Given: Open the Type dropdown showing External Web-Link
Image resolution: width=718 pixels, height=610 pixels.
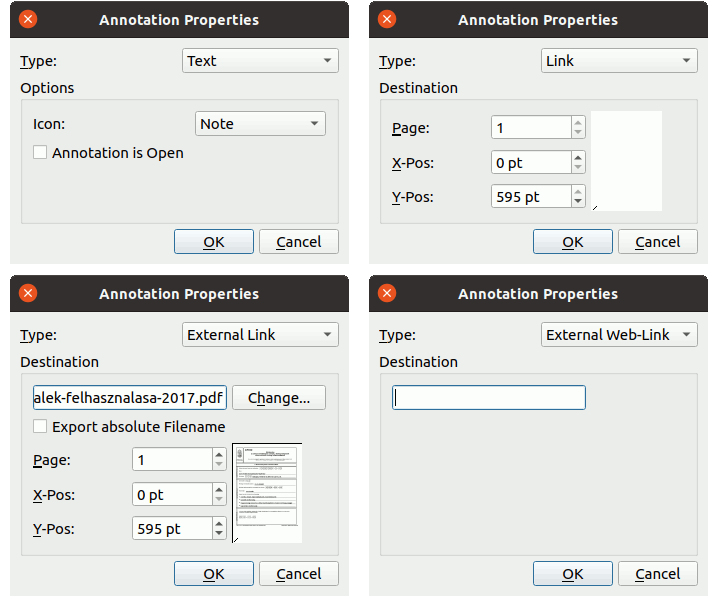Looking at the screenshot, I should click(619, 335).
